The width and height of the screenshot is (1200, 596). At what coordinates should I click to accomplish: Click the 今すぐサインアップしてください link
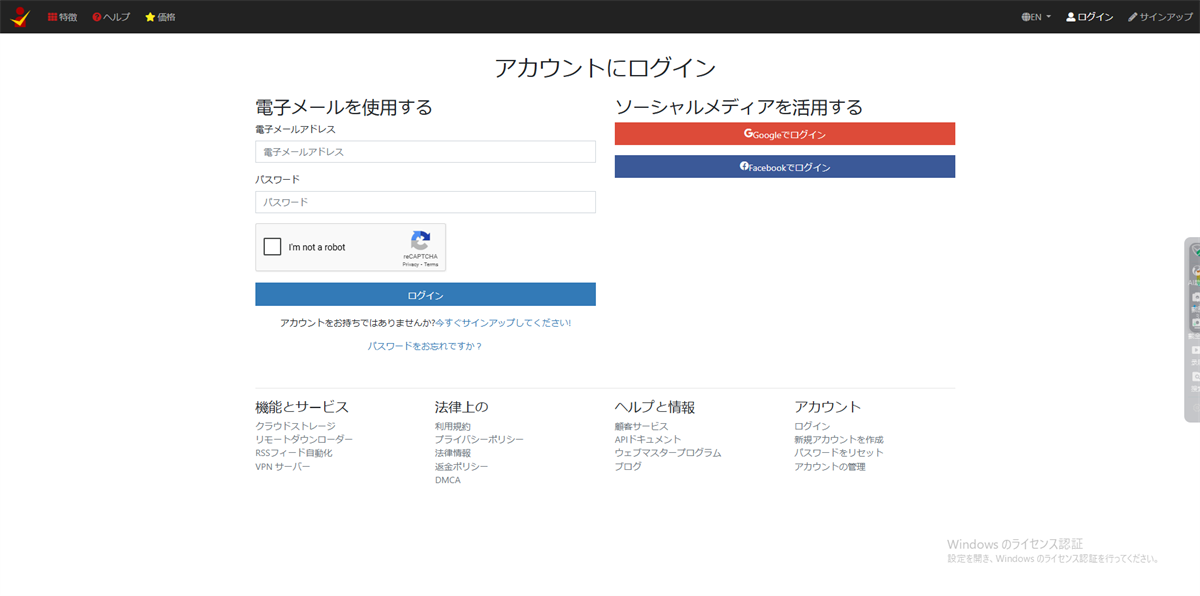503,323
